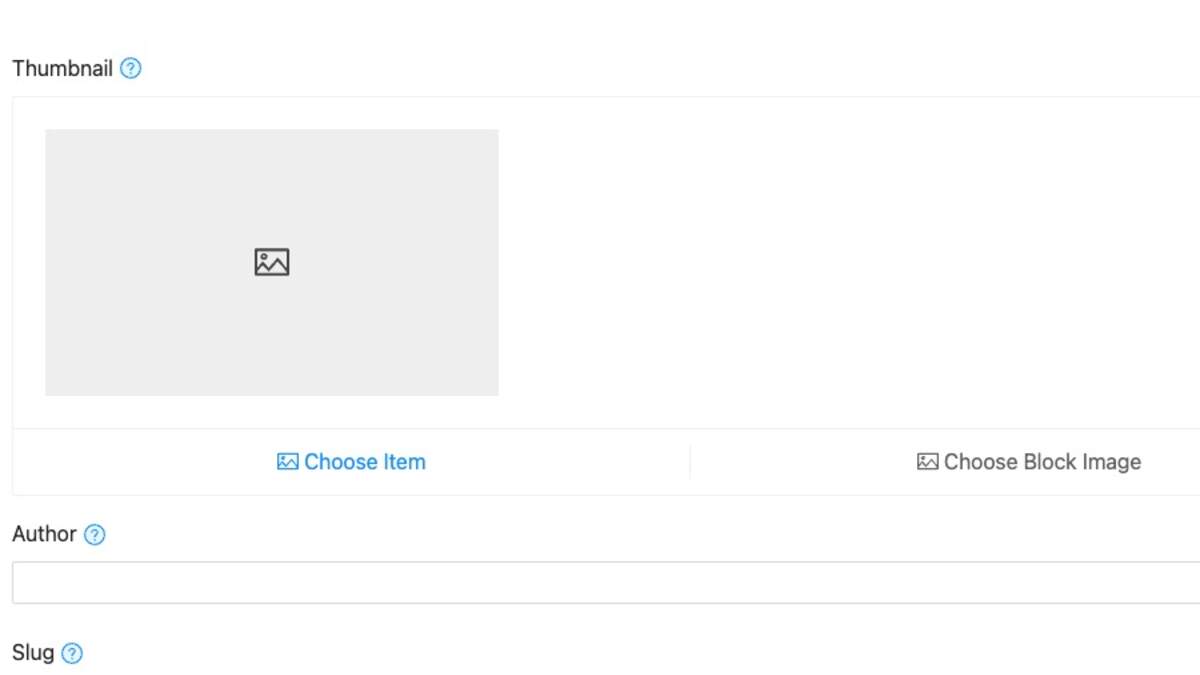Click the placeholder picture icon in thumbnail preview
The width and height of the screenshot is (1200, 675).
click(272, 262)
